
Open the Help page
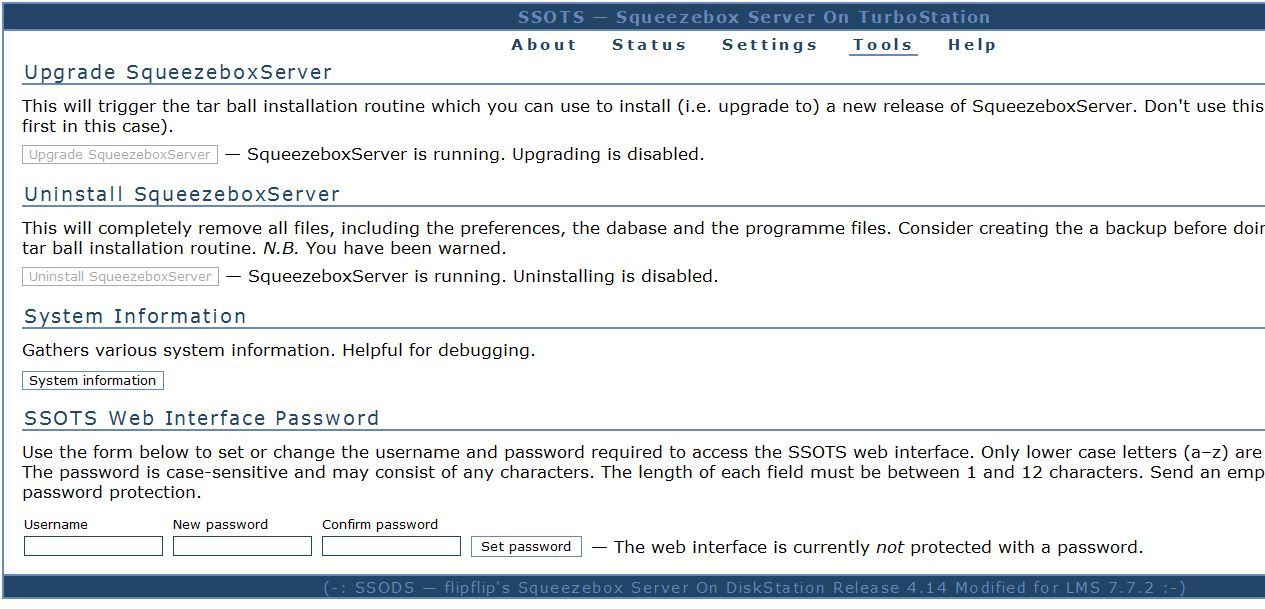click(972, 45)
